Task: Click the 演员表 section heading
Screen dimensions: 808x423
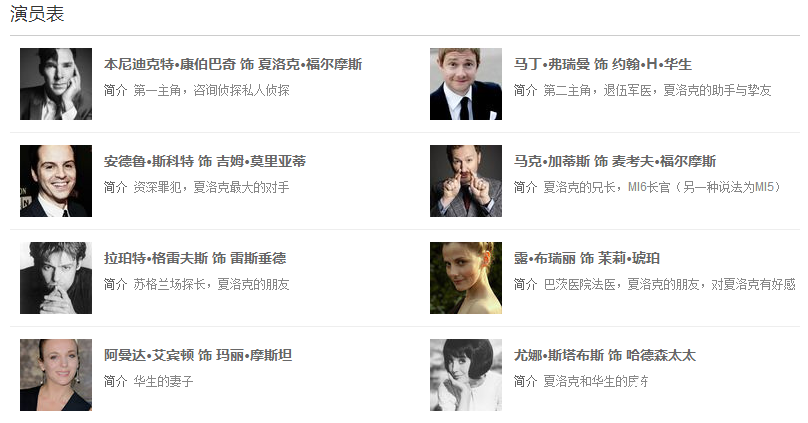Action: (x=37, y=14)
